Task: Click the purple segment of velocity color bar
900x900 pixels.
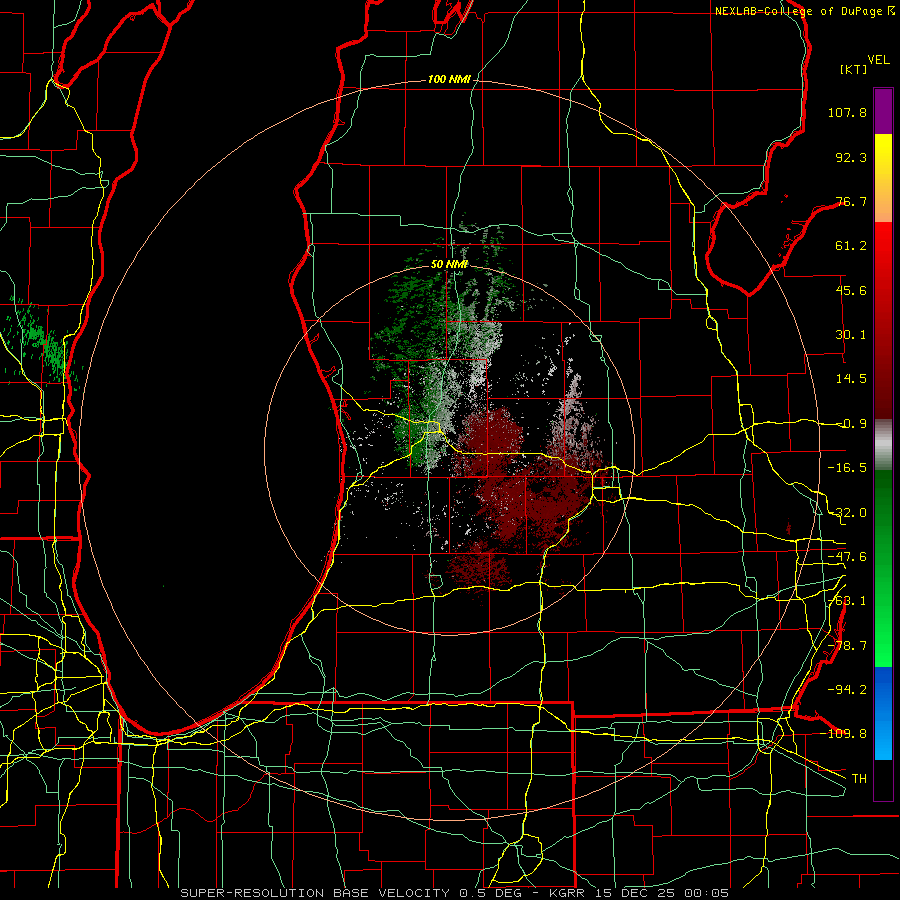Action: pyautogui.click(x=883, y=111)
